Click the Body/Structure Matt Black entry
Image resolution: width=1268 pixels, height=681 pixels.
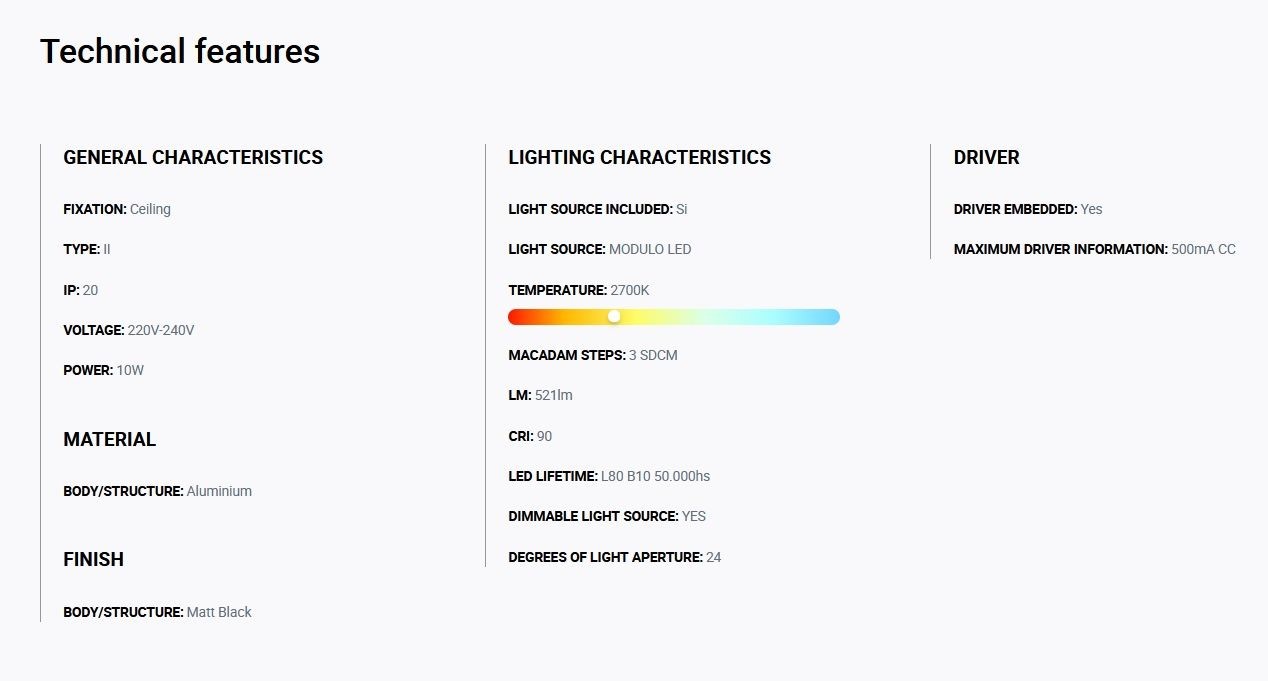[158, 612]
